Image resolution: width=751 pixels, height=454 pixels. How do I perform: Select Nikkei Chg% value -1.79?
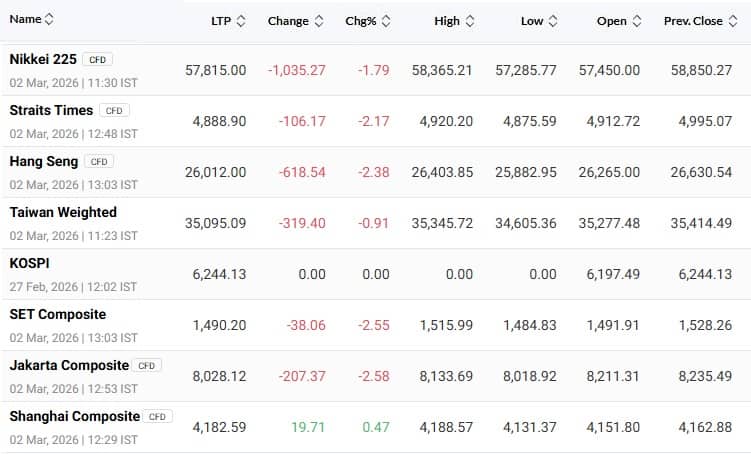[374, 70]
